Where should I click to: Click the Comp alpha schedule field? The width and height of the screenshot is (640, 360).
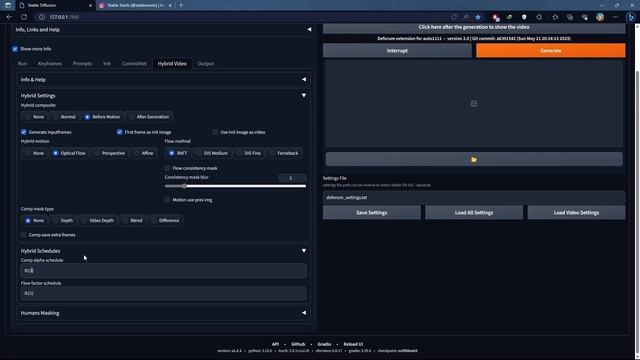163,271
